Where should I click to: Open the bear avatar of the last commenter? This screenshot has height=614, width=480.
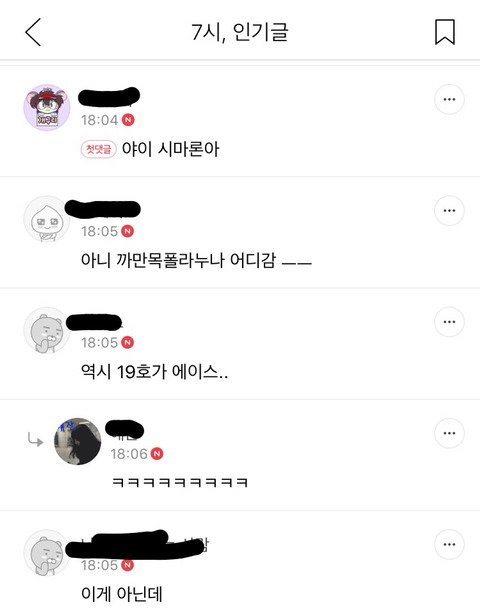click(47, 553)
